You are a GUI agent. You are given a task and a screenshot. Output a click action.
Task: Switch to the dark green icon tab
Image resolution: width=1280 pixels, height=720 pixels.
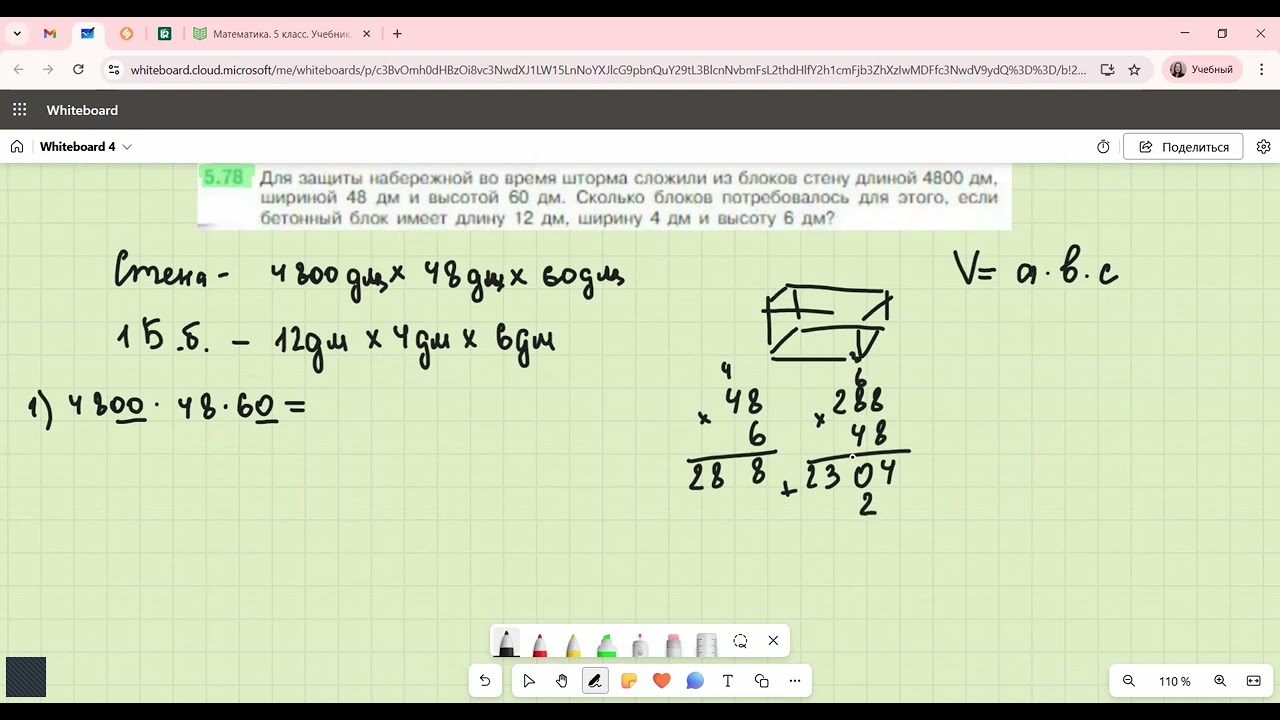164,34
